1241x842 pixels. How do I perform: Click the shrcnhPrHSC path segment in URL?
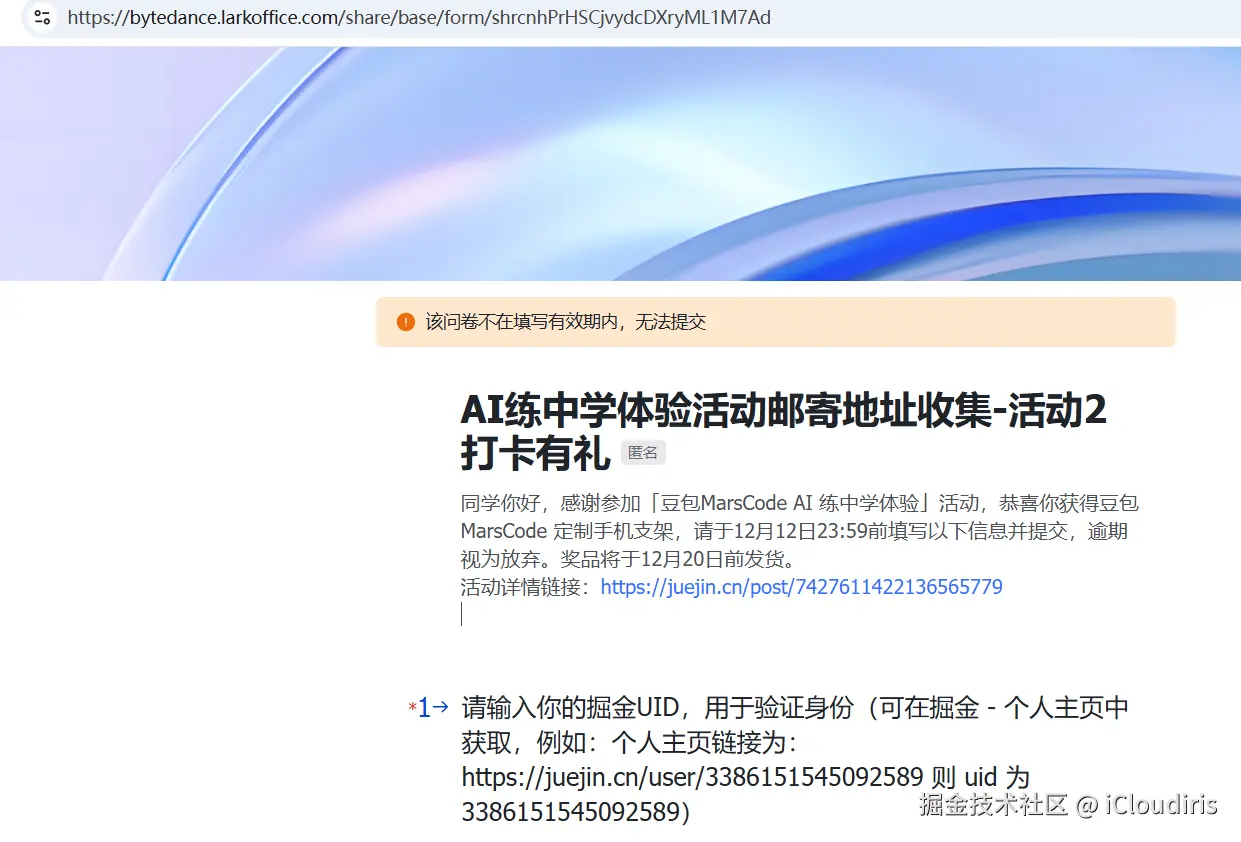[x=553, y=16]
